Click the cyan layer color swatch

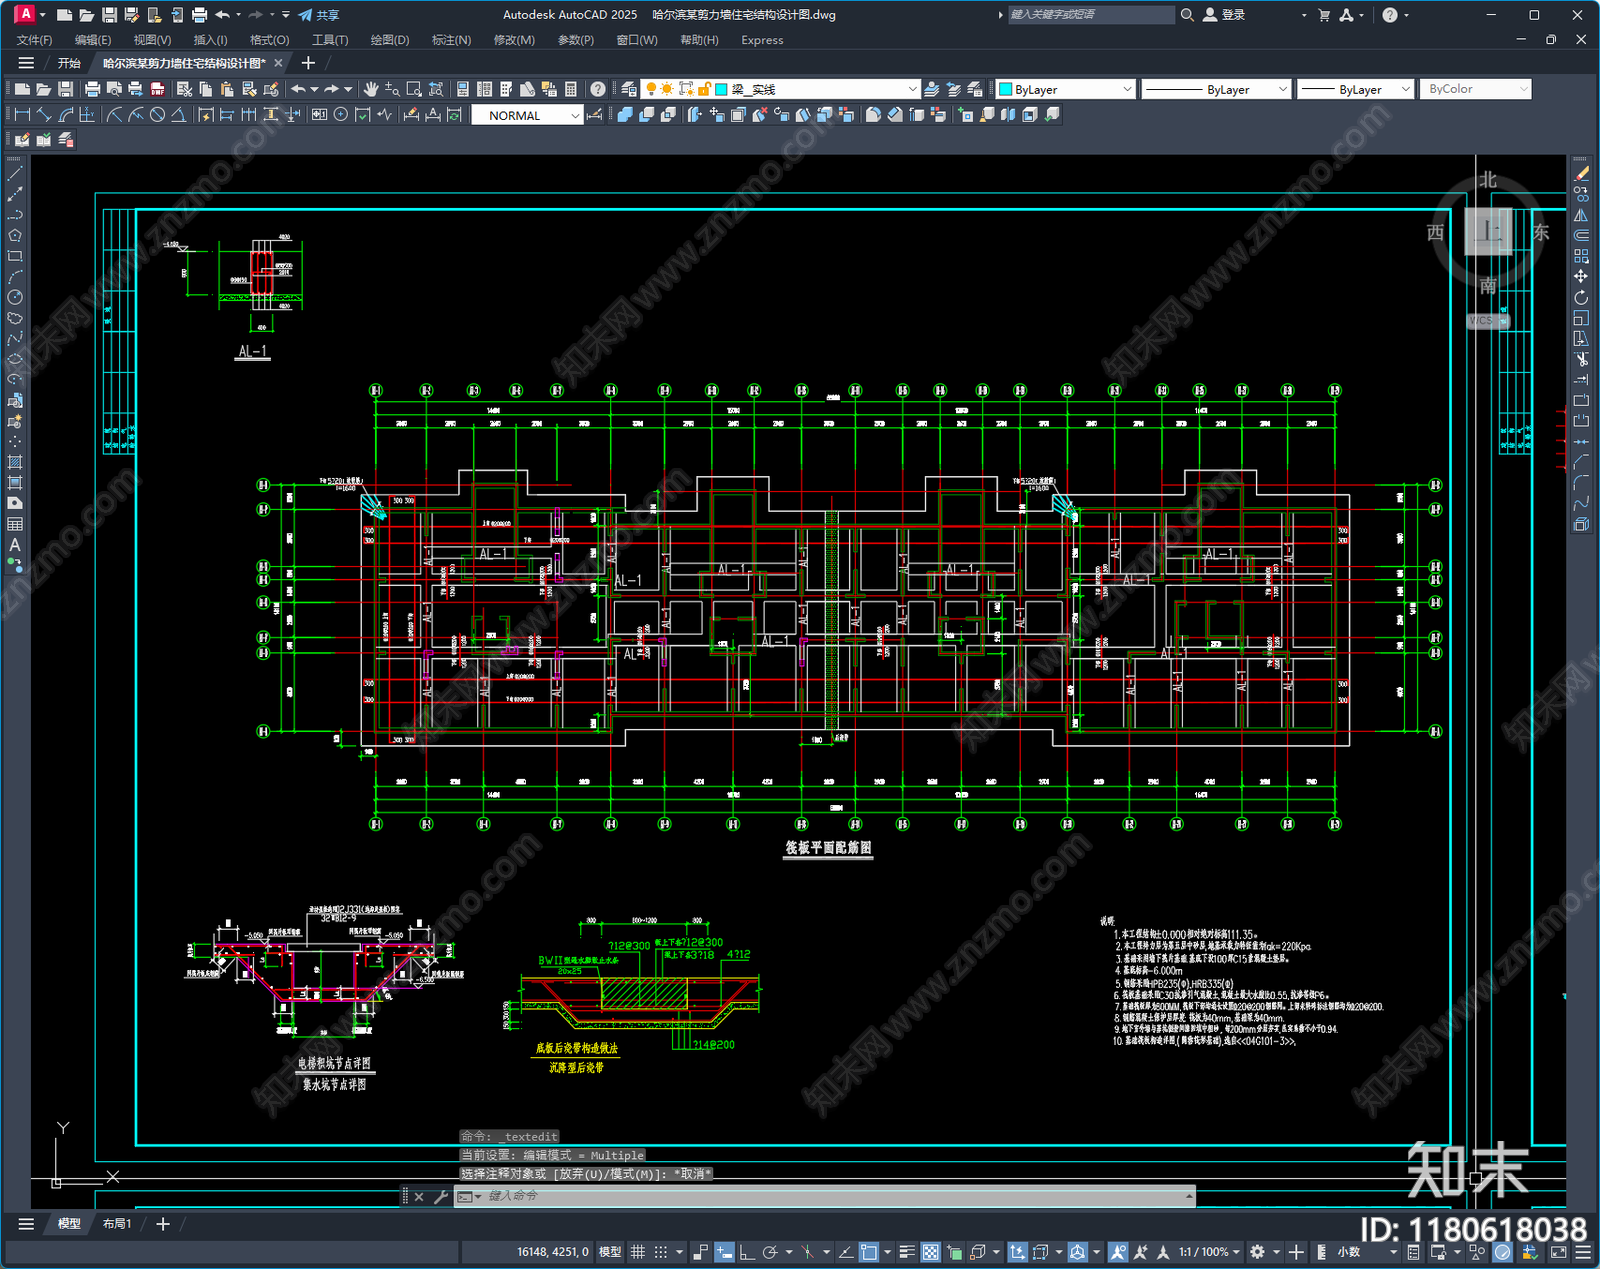(721, 89)
